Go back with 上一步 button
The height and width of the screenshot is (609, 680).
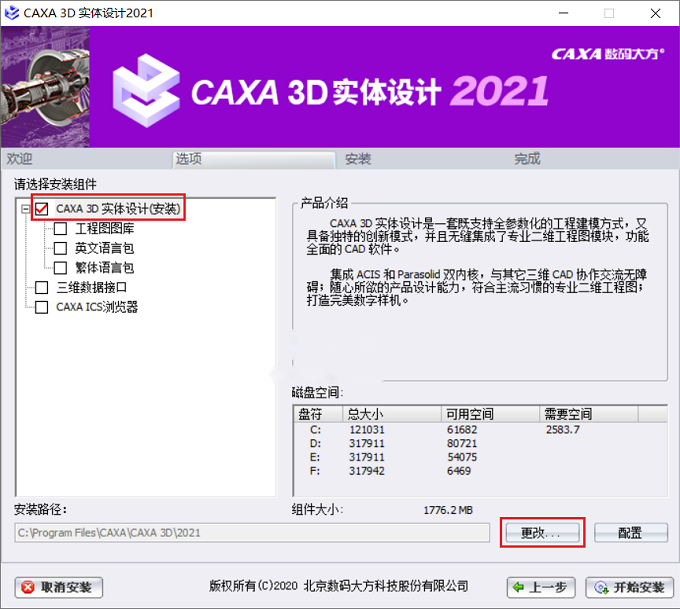(541, 587)
